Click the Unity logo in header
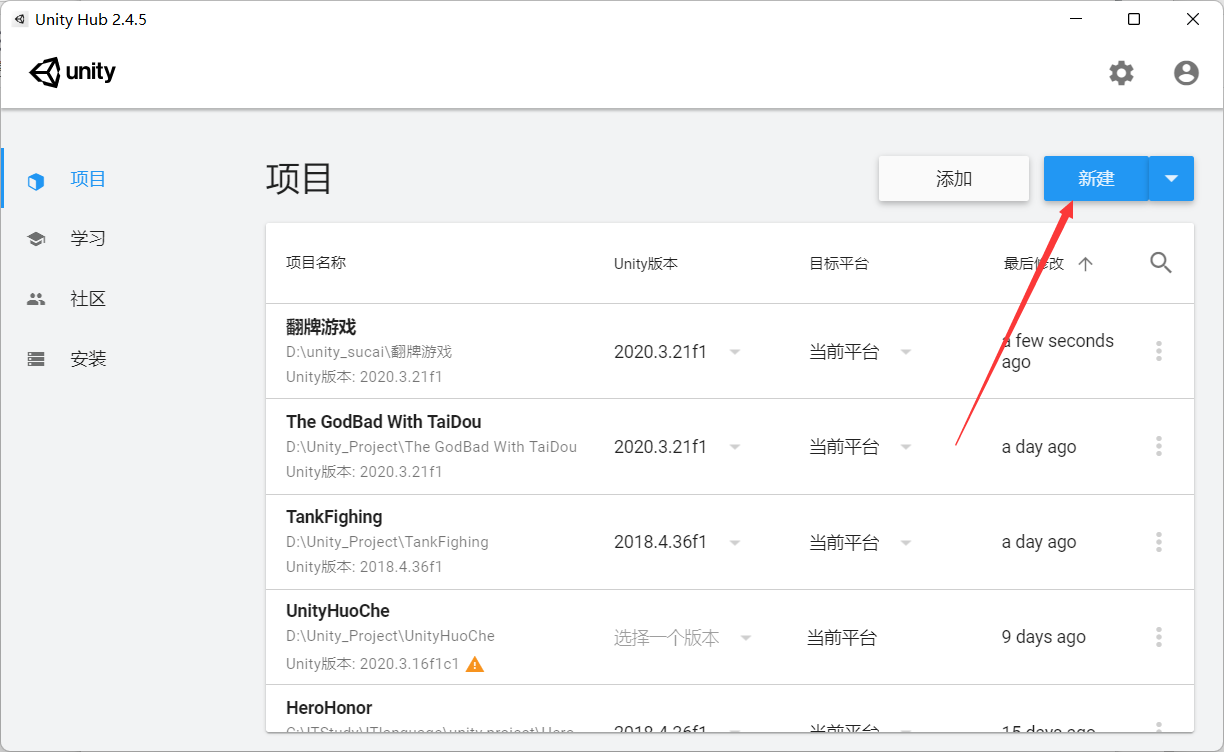 (x=73, y=72)
